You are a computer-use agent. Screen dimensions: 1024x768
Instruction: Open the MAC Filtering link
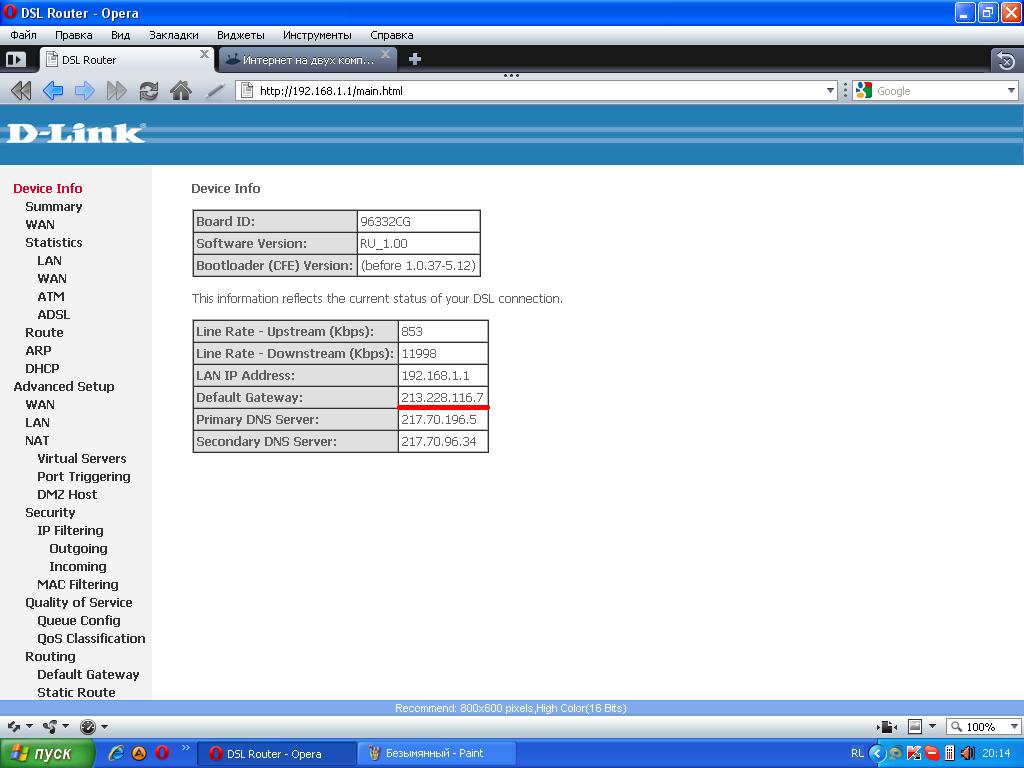click(x=78, y=584)
